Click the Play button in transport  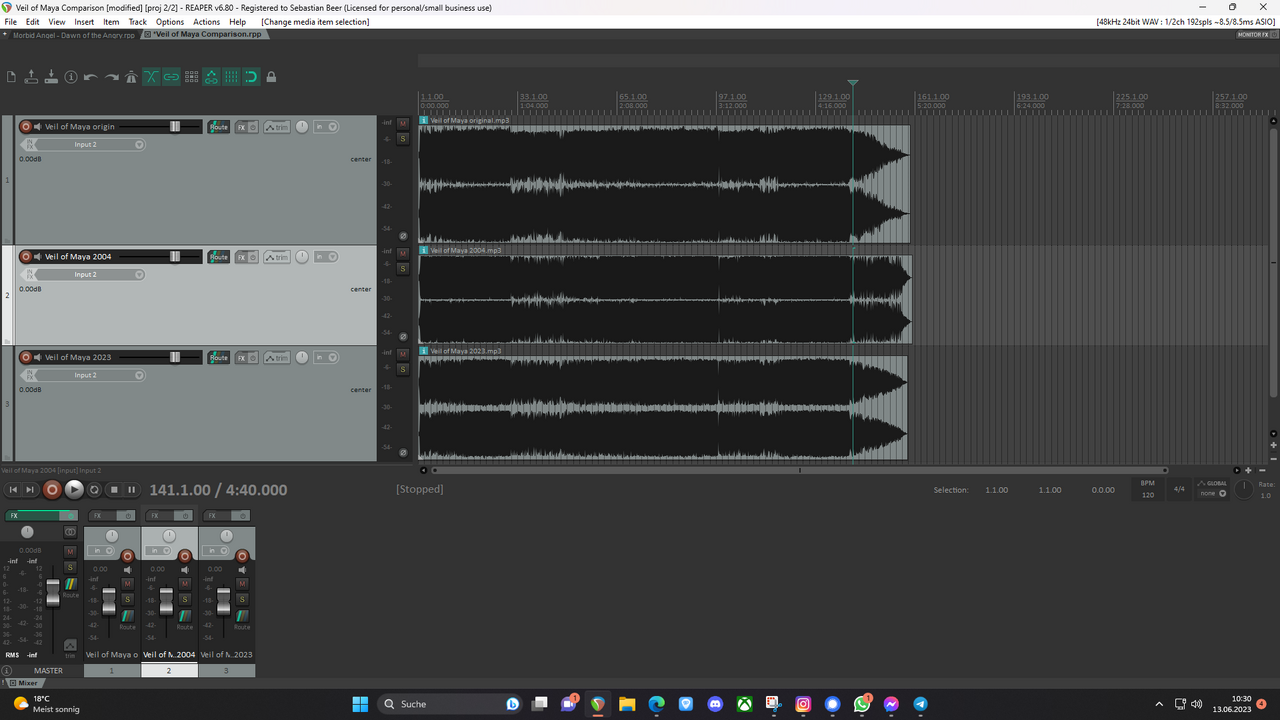pyautogui.click(x=74, y=490)
